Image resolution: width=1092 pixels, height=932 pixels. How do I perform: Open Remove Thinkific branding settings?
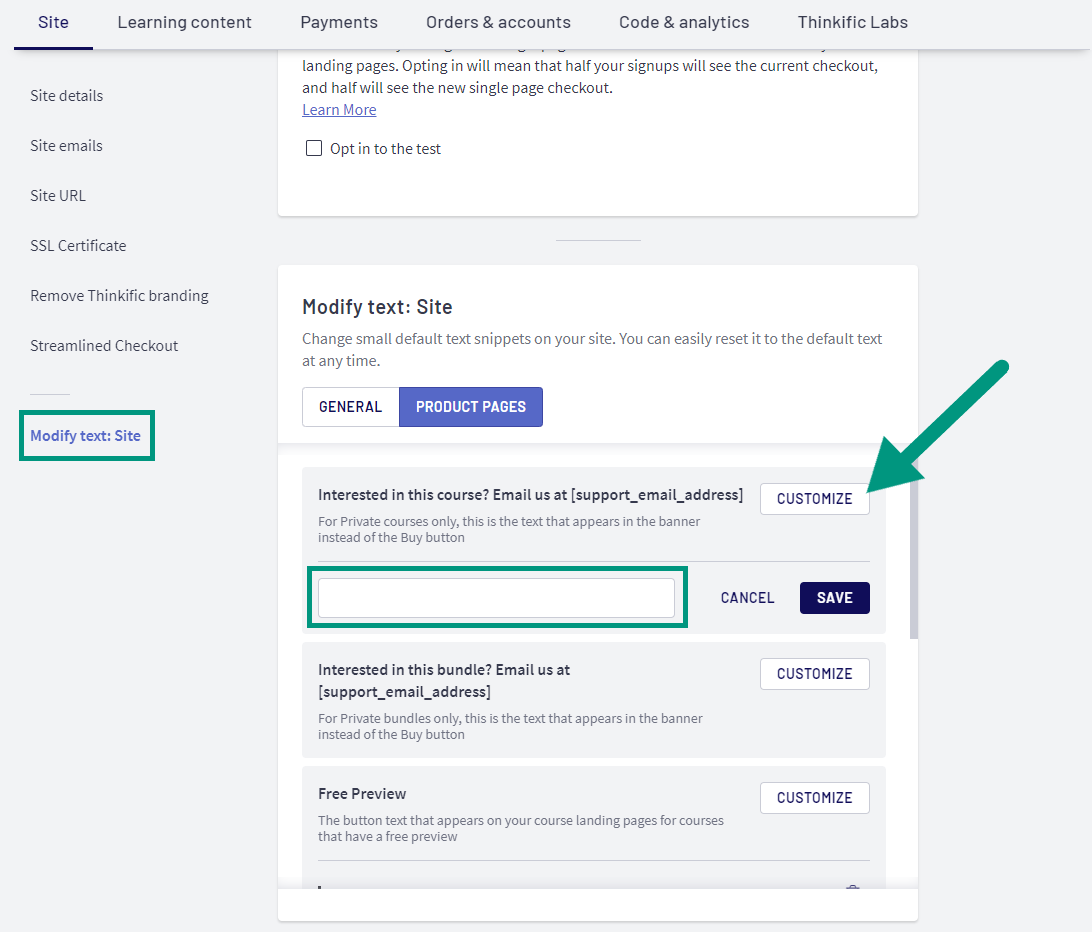tap(119, 295)
